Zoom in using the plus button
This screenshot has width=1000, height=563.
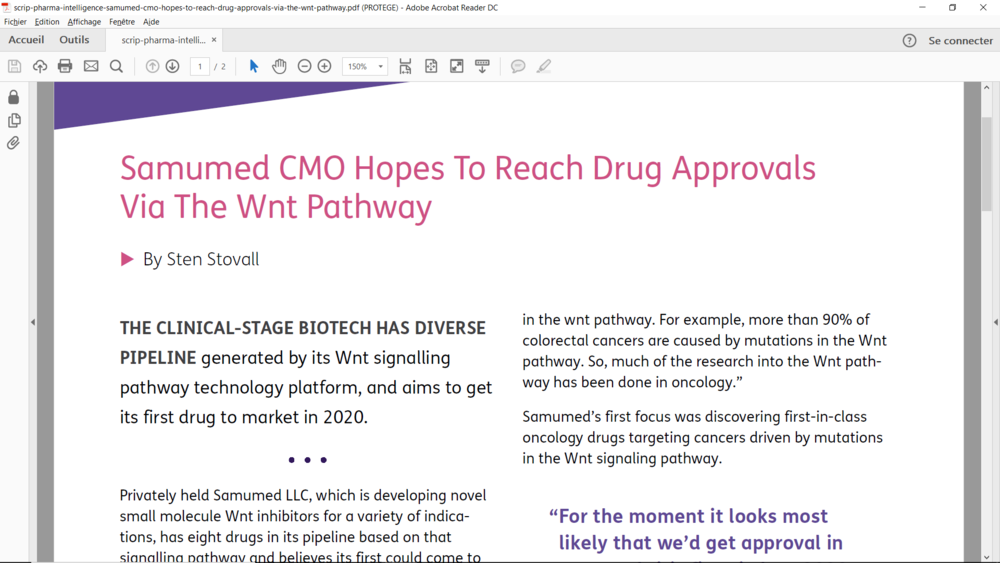click(324, 66)
